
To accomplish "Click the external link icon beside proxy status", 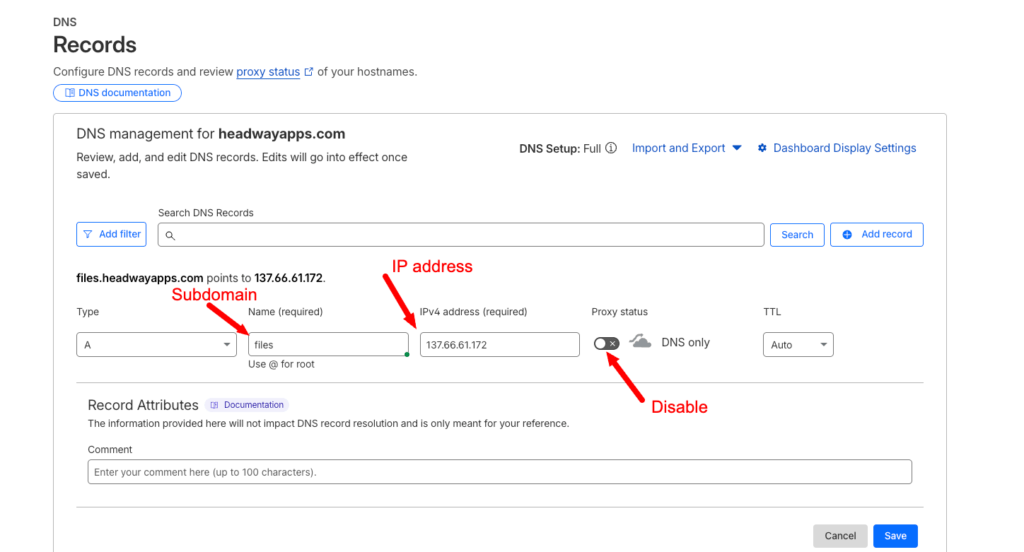I will click(309, 72).
